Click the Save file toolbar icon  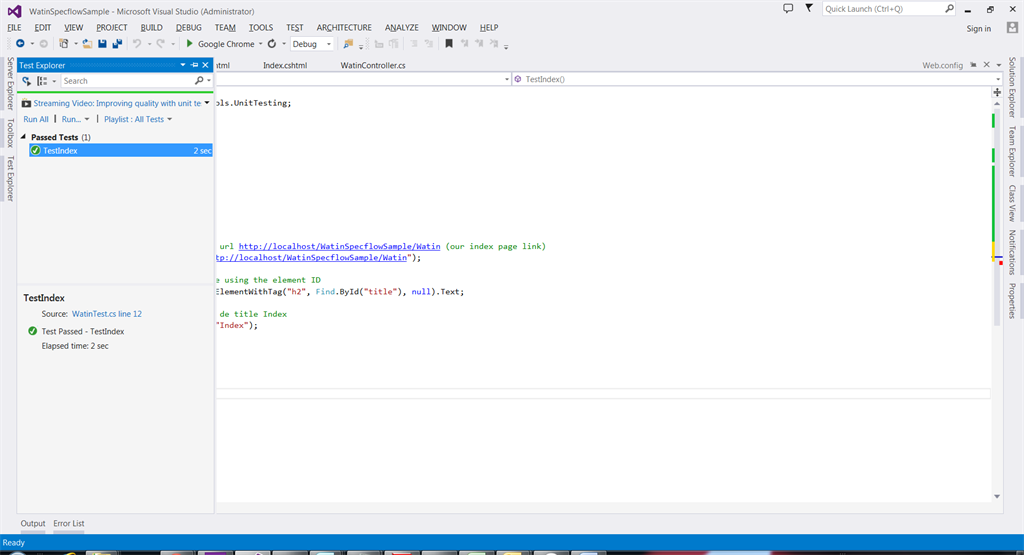102,44
